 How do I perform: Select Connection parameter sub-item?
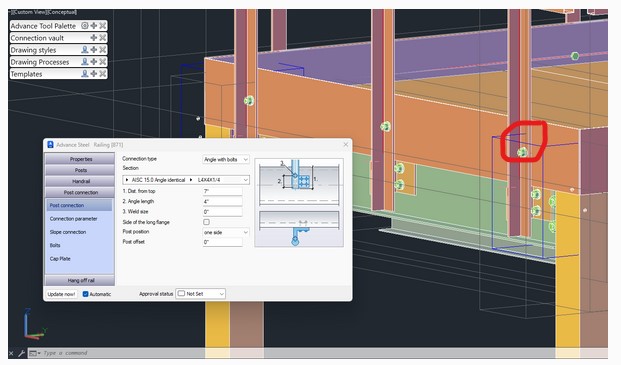point(73,219)
